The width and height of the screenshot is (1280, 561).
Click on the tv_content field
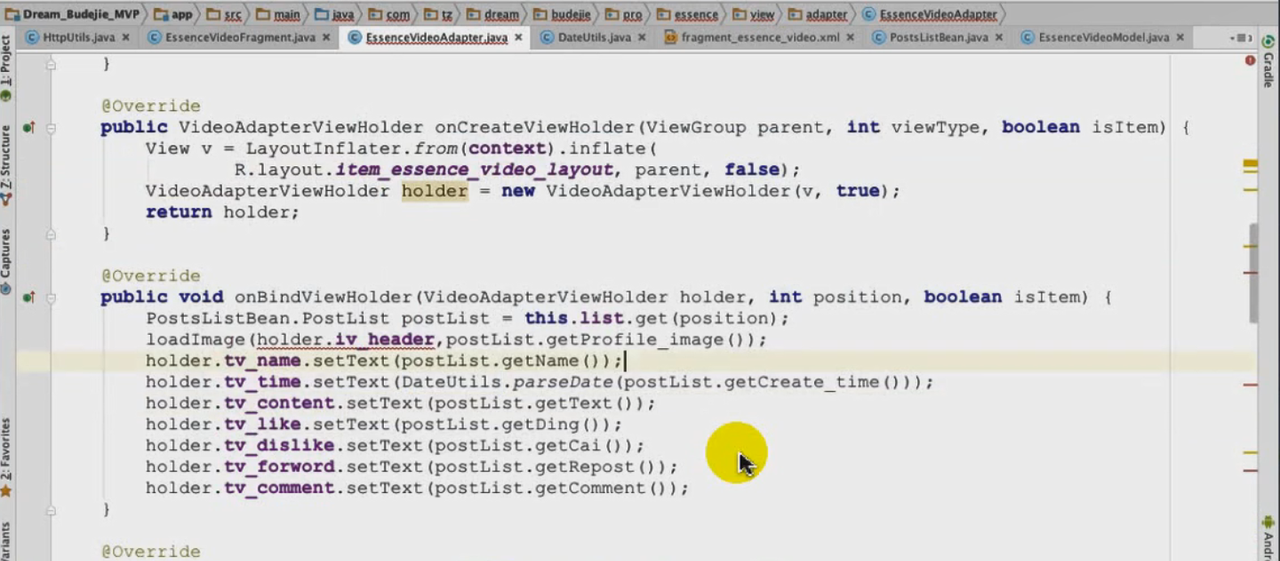[x=279, y=403]
